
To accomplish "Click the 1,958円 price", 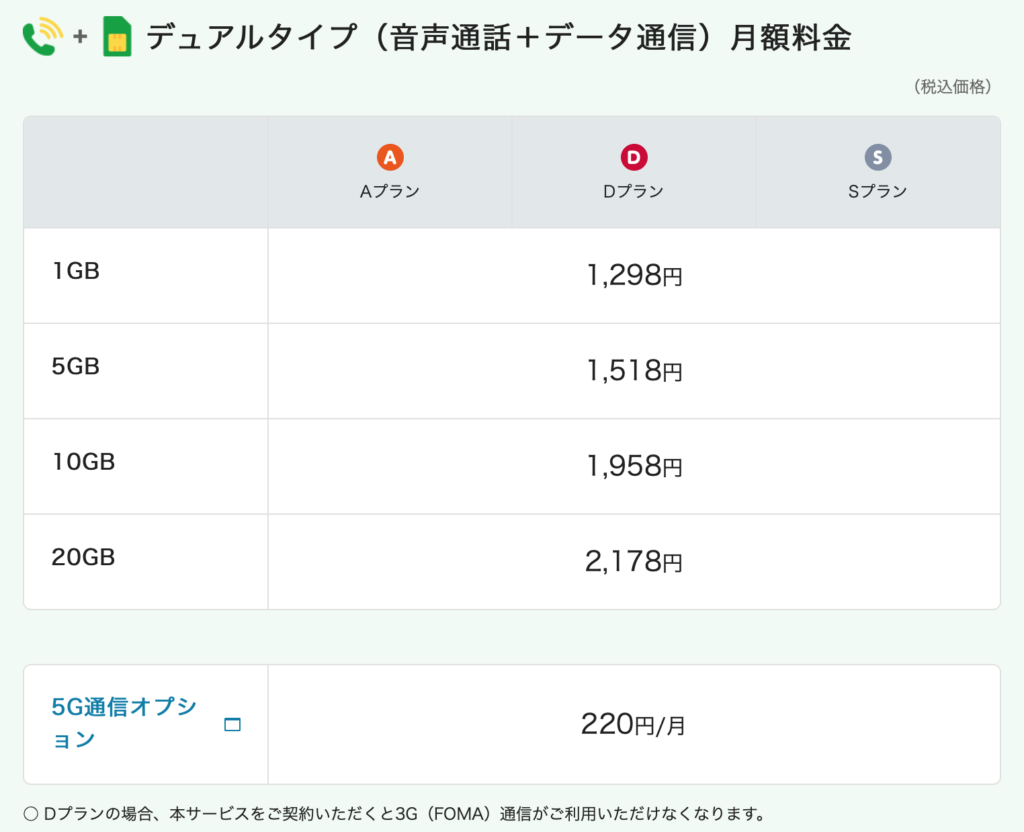I will (634, 466).
